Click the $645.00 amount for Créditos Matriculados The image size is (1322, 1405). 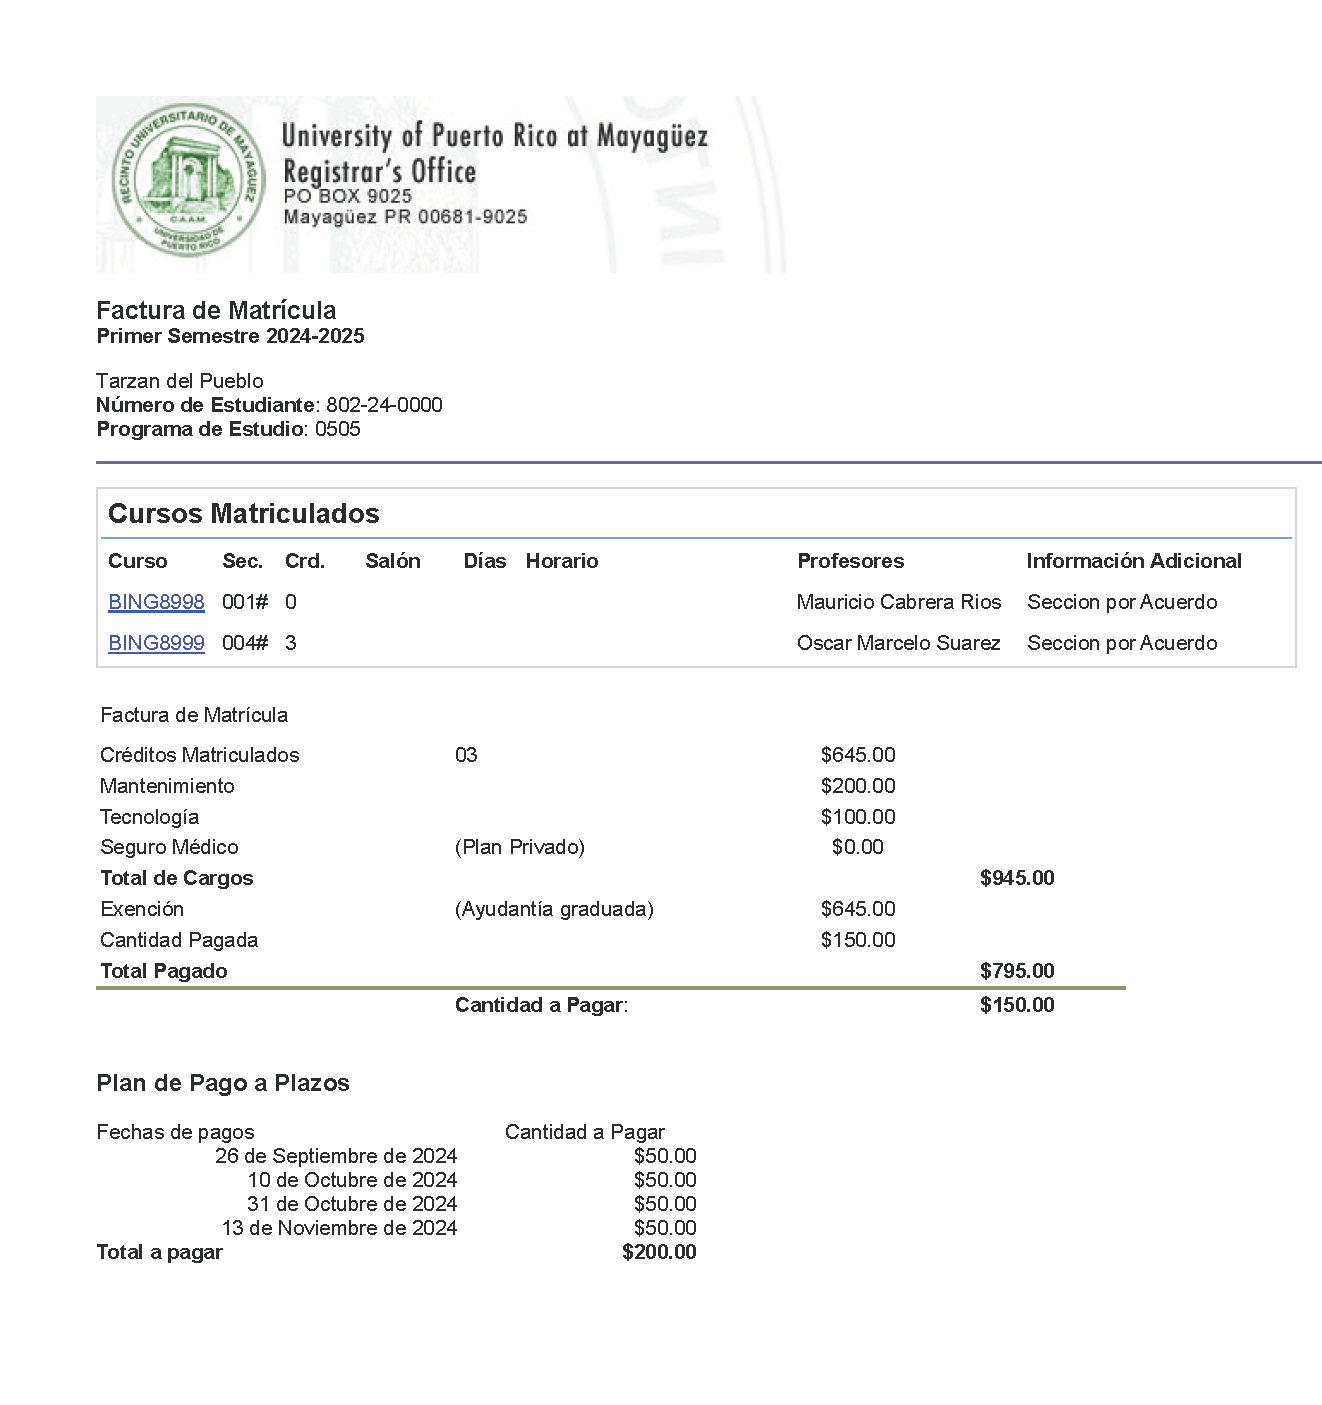pyautogui.click(x=858, y=755)
